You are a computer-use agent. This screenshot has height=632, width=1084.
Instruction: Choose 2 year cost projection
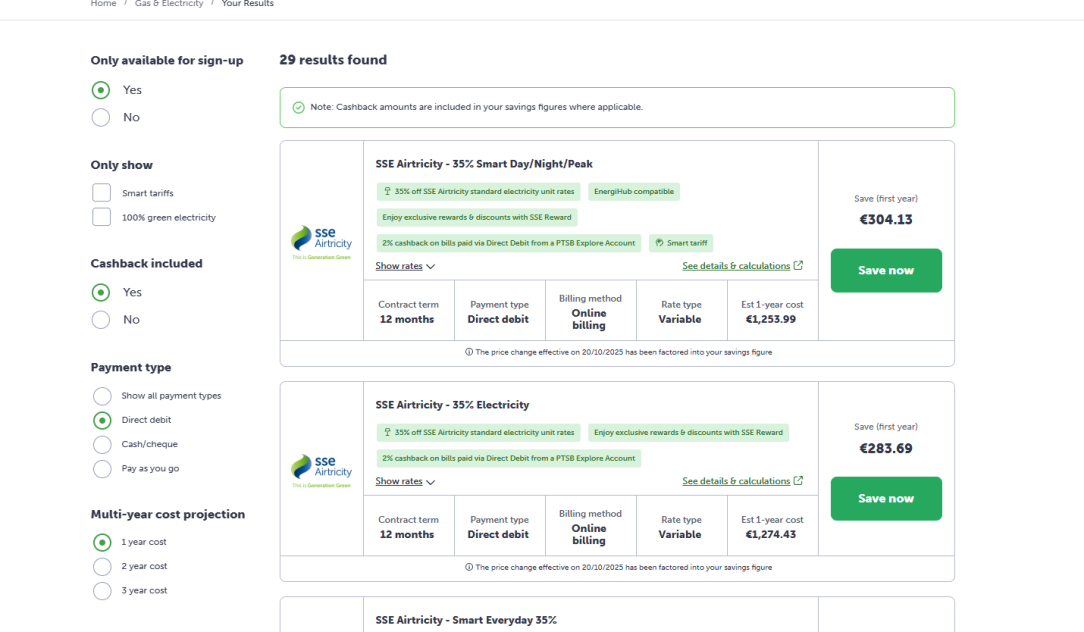point(102,566)
